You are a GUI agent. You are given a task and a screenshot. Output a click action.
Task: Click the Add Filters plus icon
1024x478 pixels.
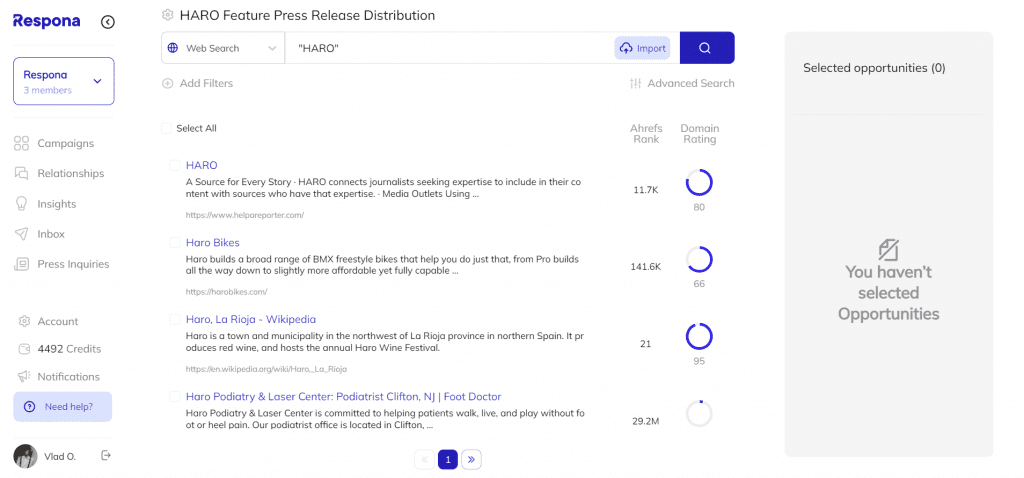[168, 84]
